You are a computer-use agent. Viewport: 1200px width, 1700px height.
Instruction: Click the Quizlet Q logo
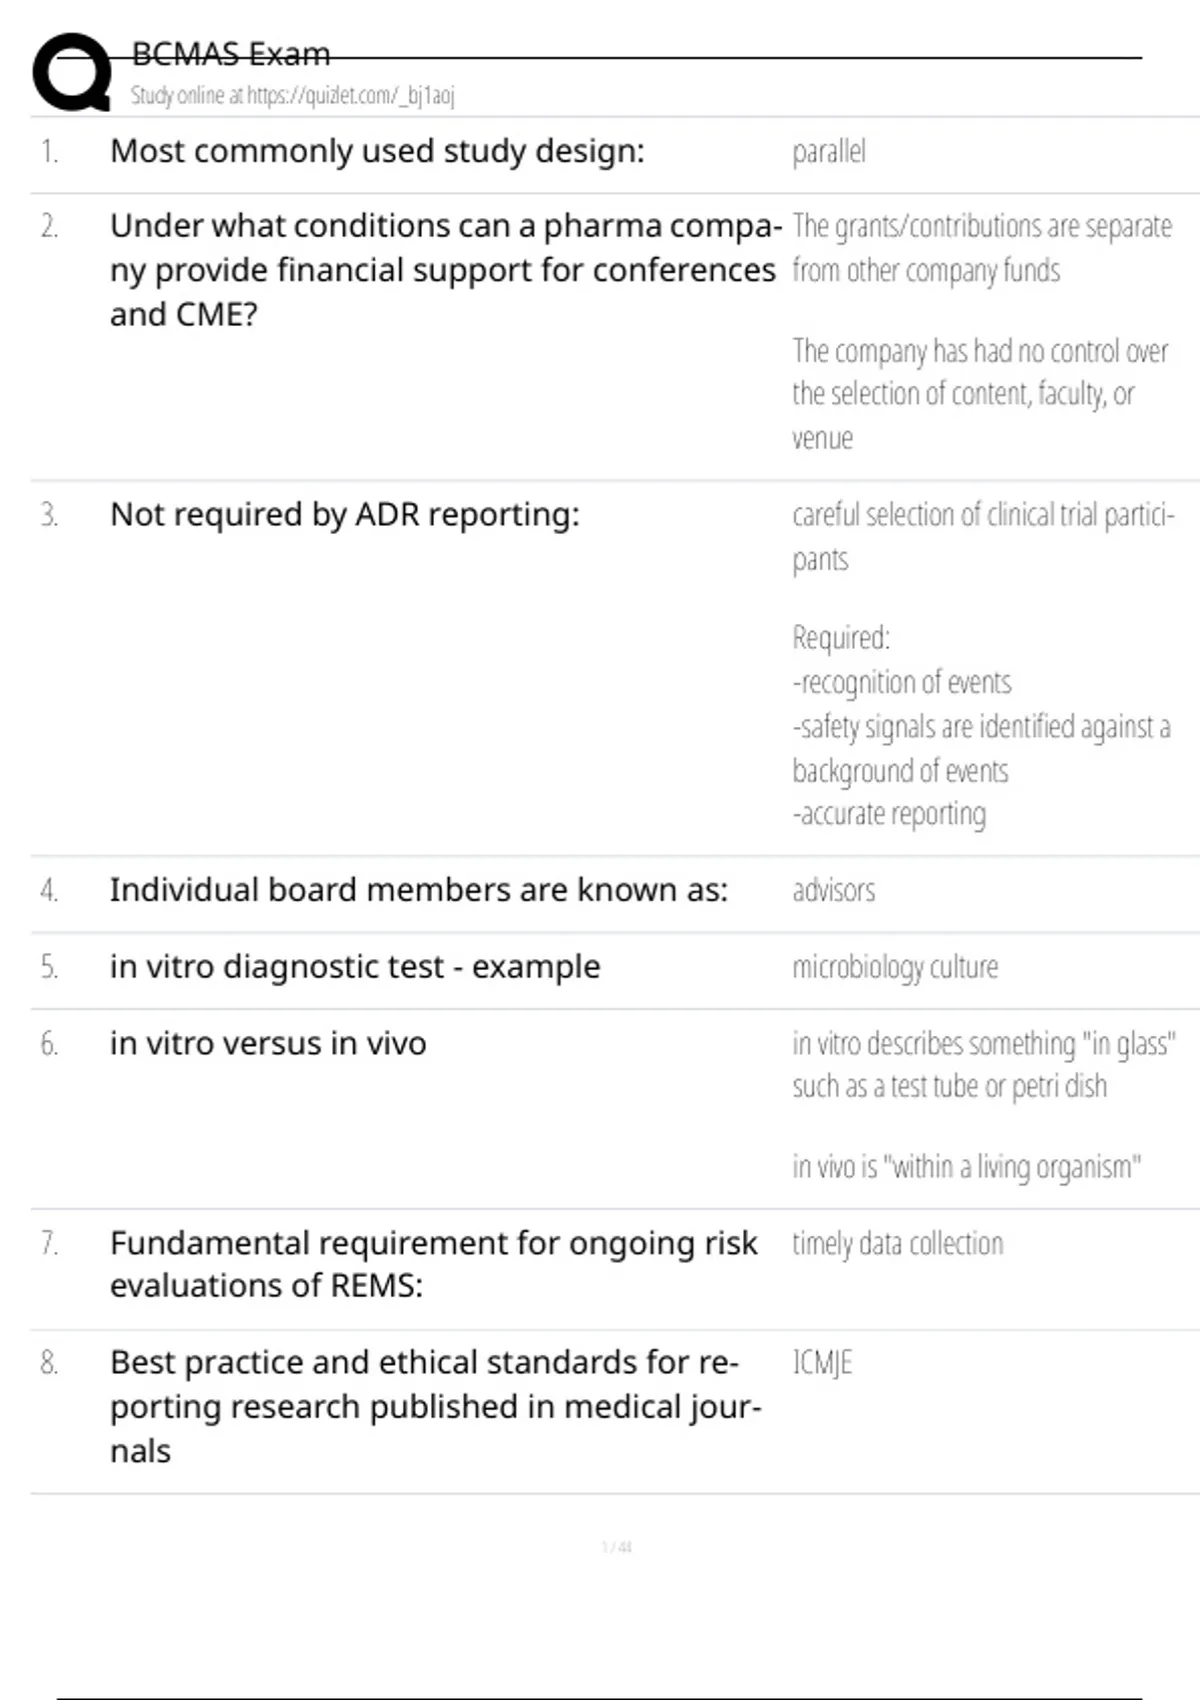(x=71, y=72)
